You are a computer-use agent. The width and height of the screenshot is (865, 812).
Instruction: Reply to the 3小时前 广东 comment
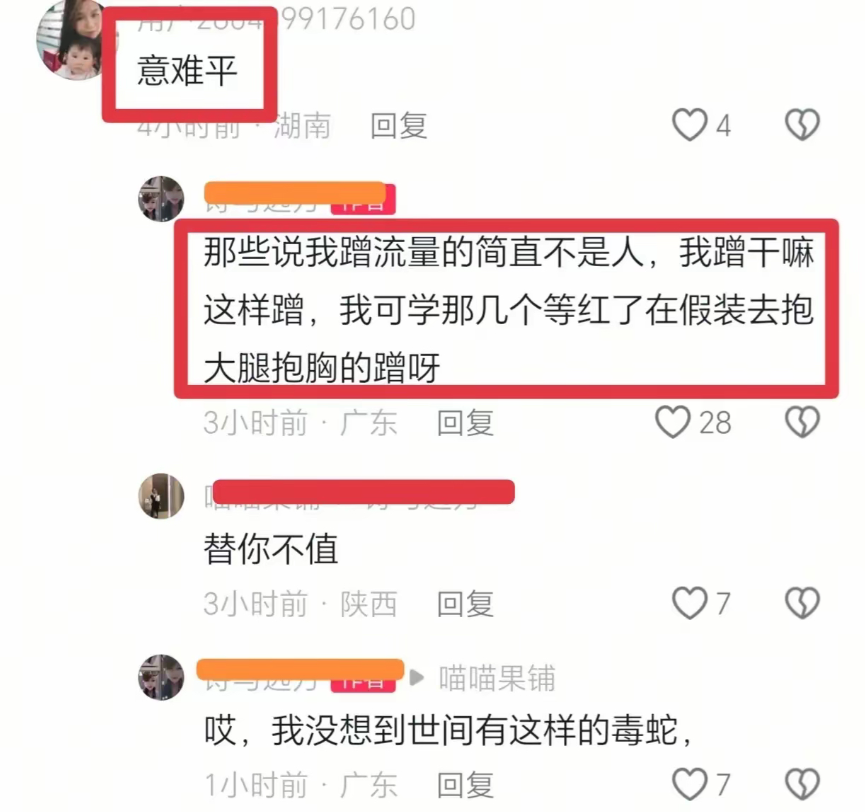[465, 423]
